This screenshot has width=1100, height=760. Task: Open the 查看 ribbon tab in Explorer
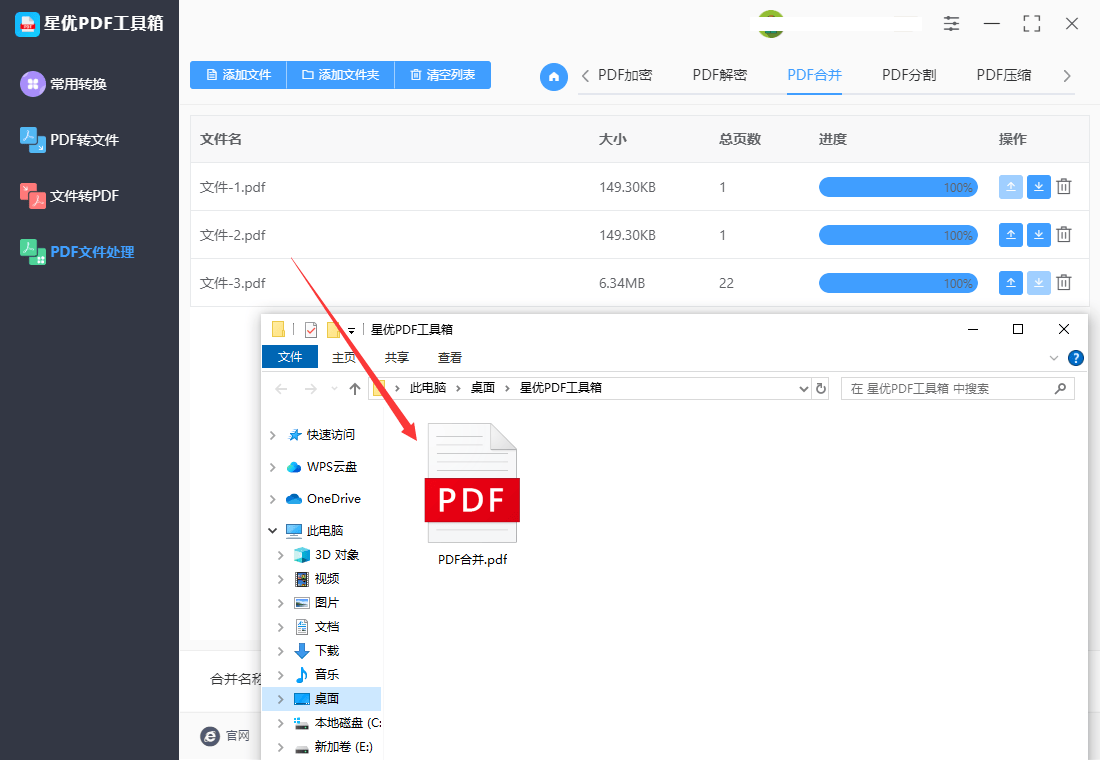[450, 358]
